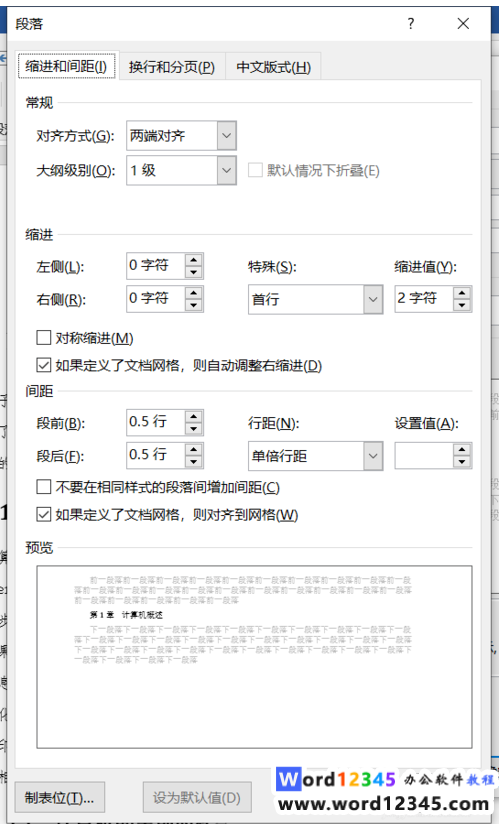Switch to the 换行和分页 tab
The width and height of the screenshot is (499, 824).
coord(172,67)
